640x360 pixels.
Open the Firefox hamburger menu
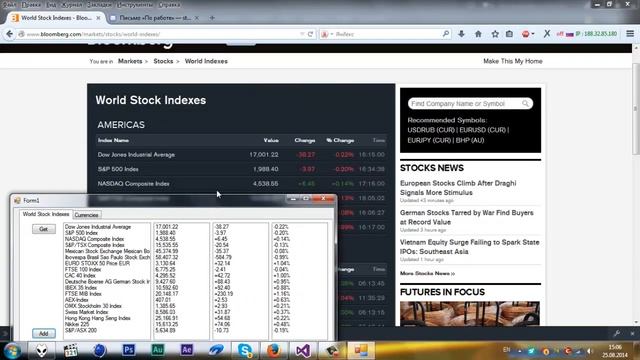630,34
